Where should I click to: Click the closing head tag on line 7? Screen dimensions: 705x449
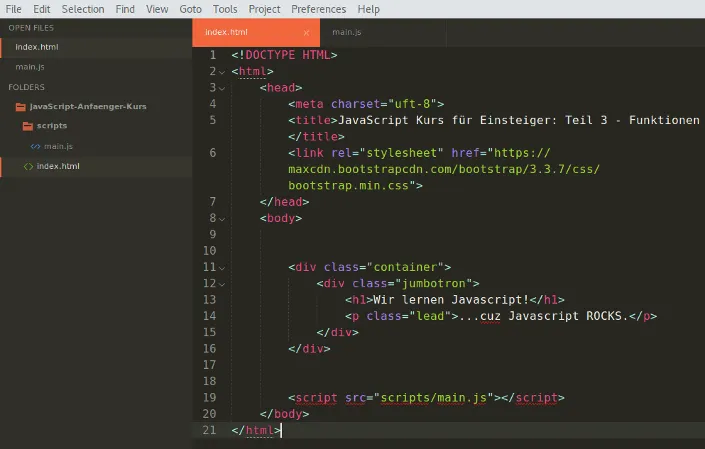tap(284, 202)
